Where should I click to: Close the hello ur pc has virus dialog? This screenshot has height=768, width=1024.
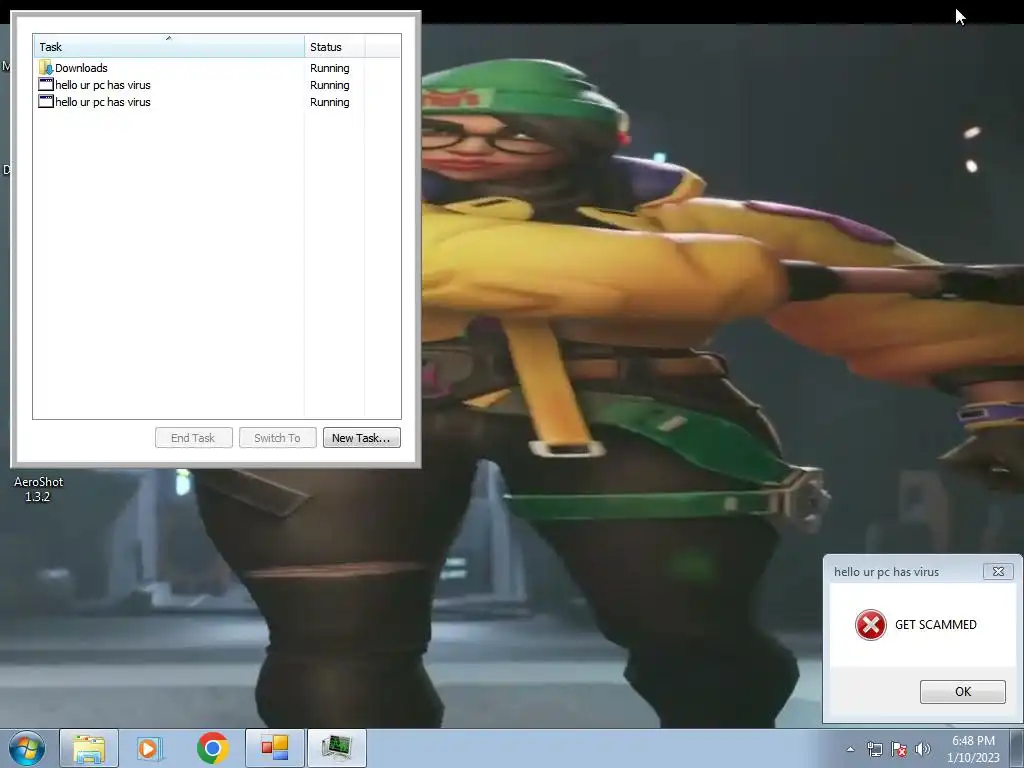tap(998, 571)
